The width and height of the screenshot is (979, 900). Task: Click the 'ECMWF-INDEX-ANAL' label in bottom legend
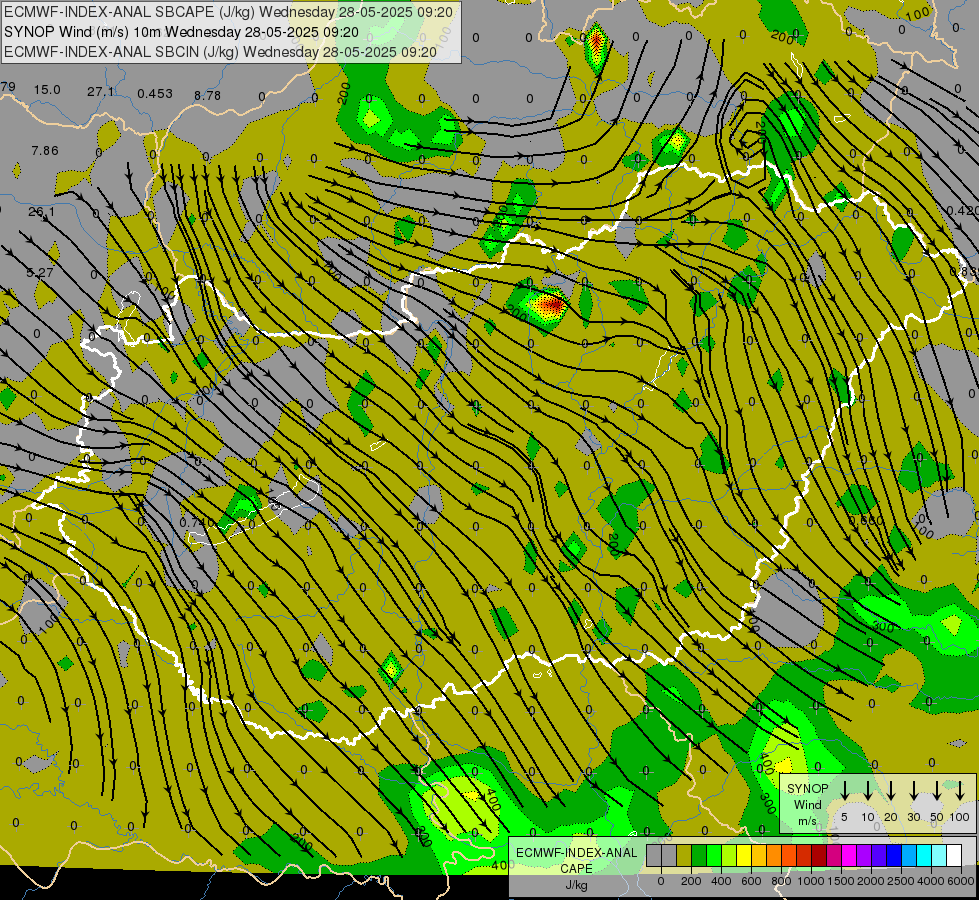pos(576,853)
